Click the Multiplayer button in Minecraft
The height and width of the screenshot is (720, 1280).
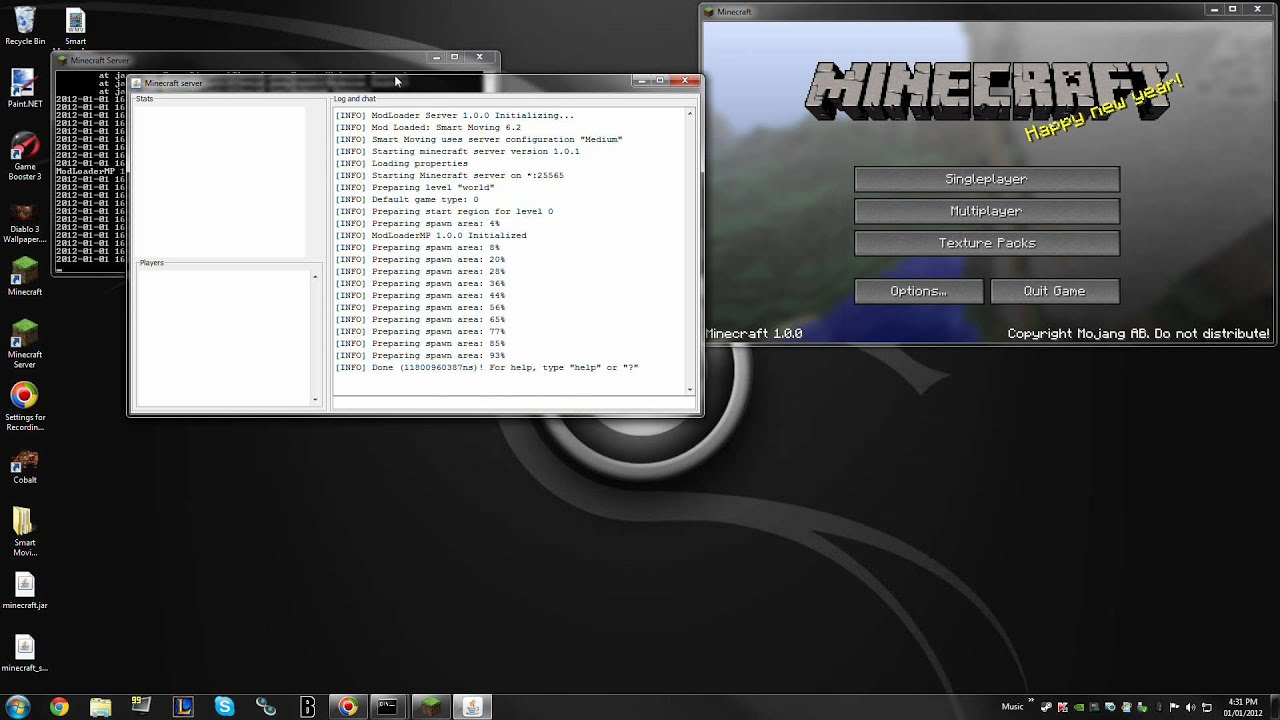tap(987, 211)
